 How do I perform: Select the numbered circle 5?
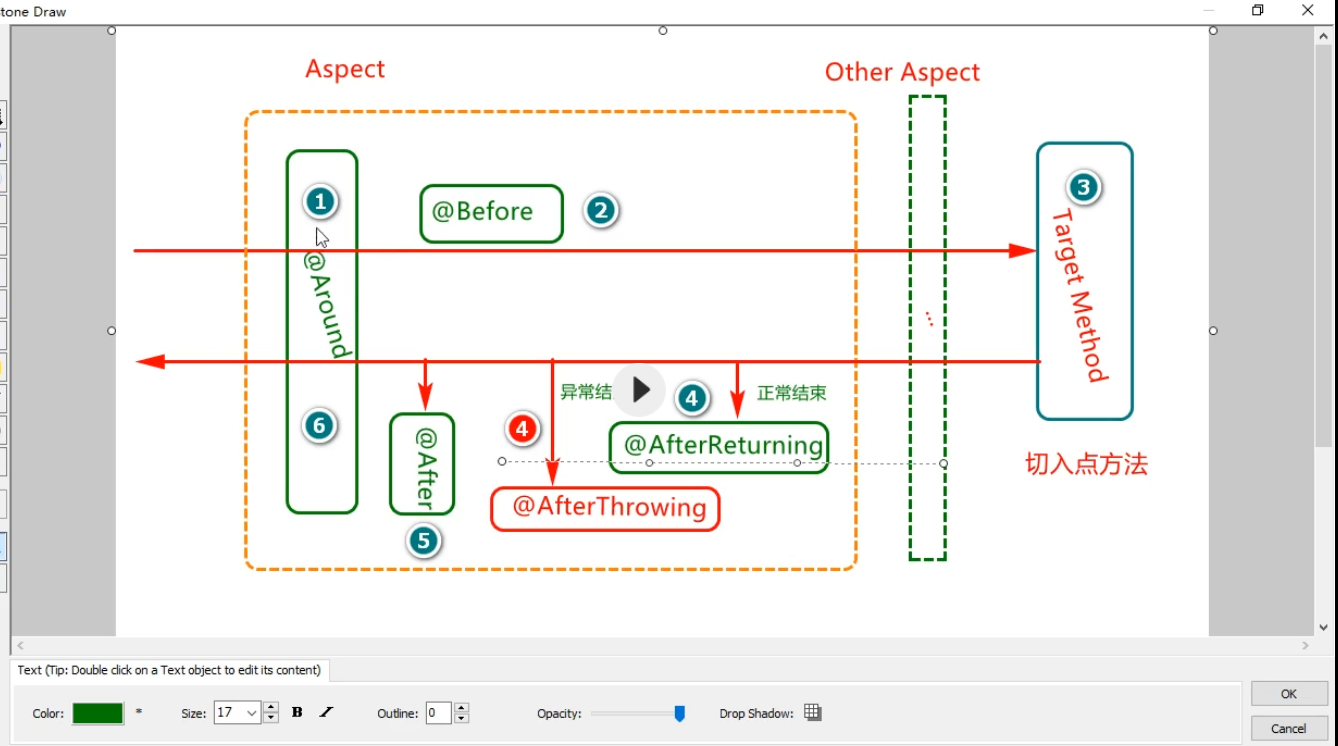423,541
